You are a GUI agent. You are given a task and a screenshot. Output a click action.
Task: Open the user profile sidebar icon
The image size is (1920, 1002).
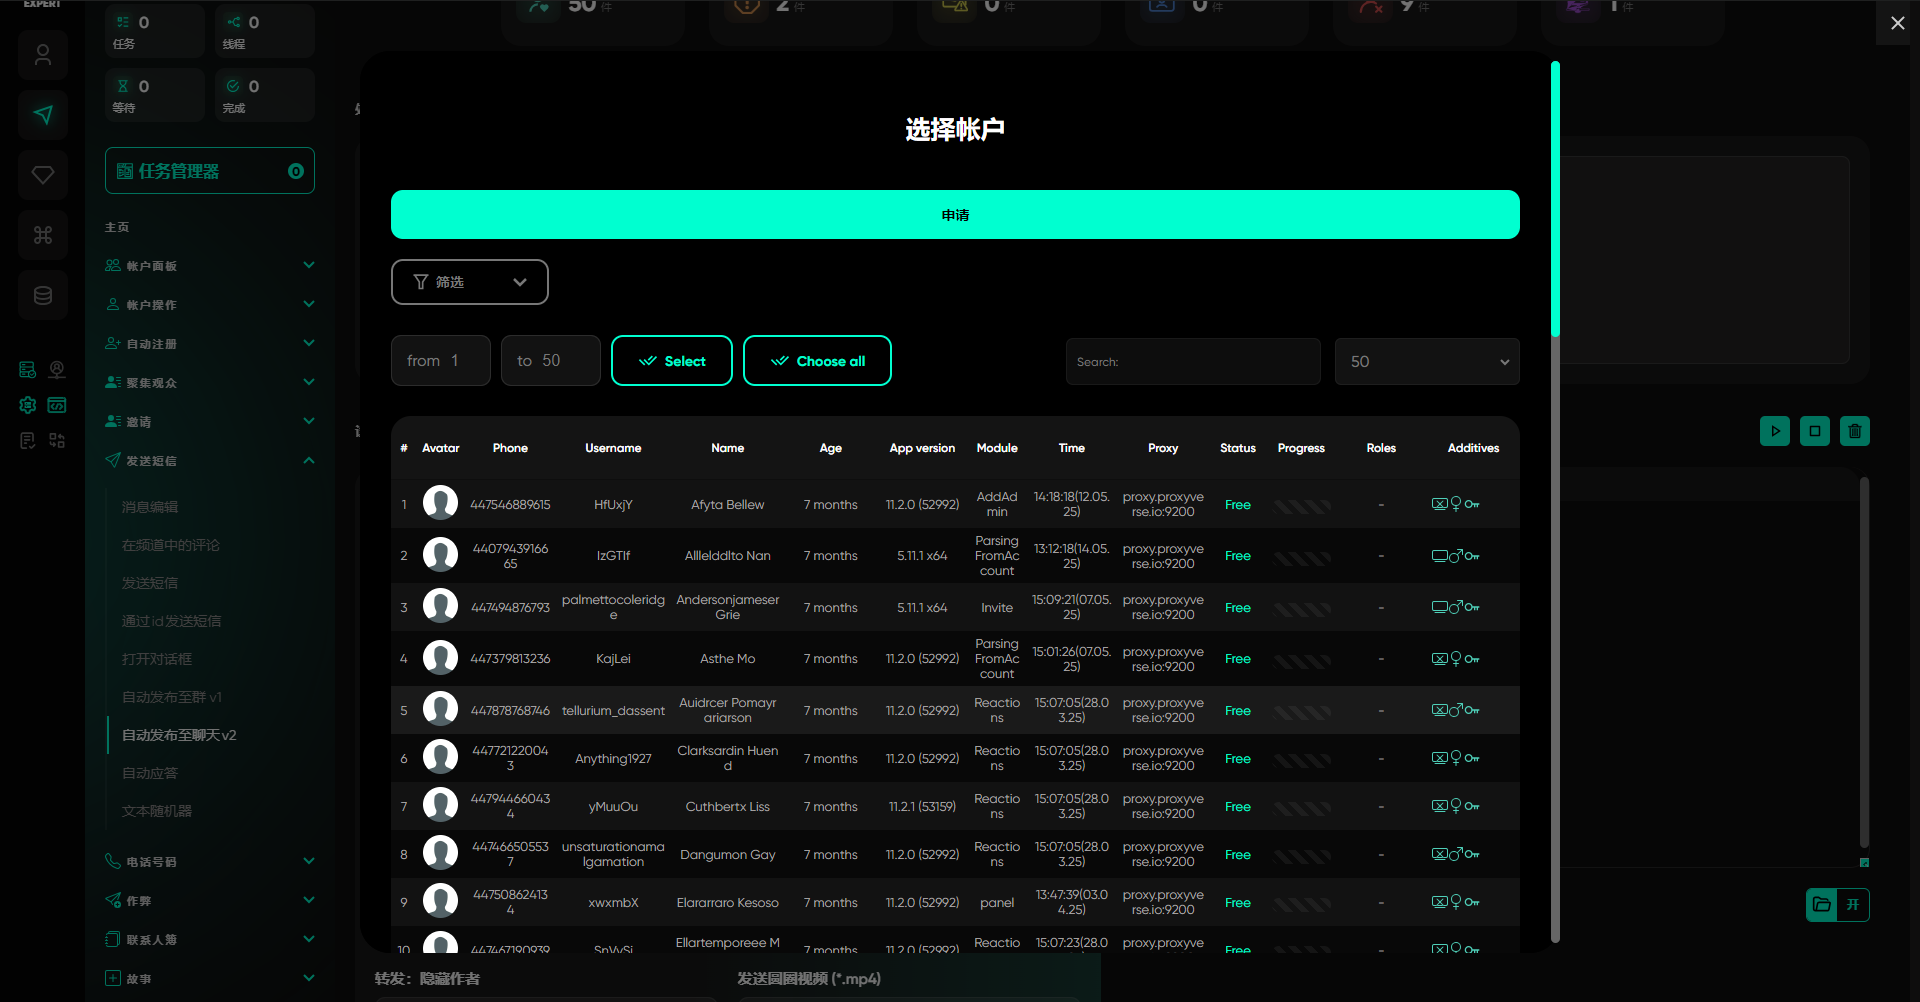click(43, 55)
